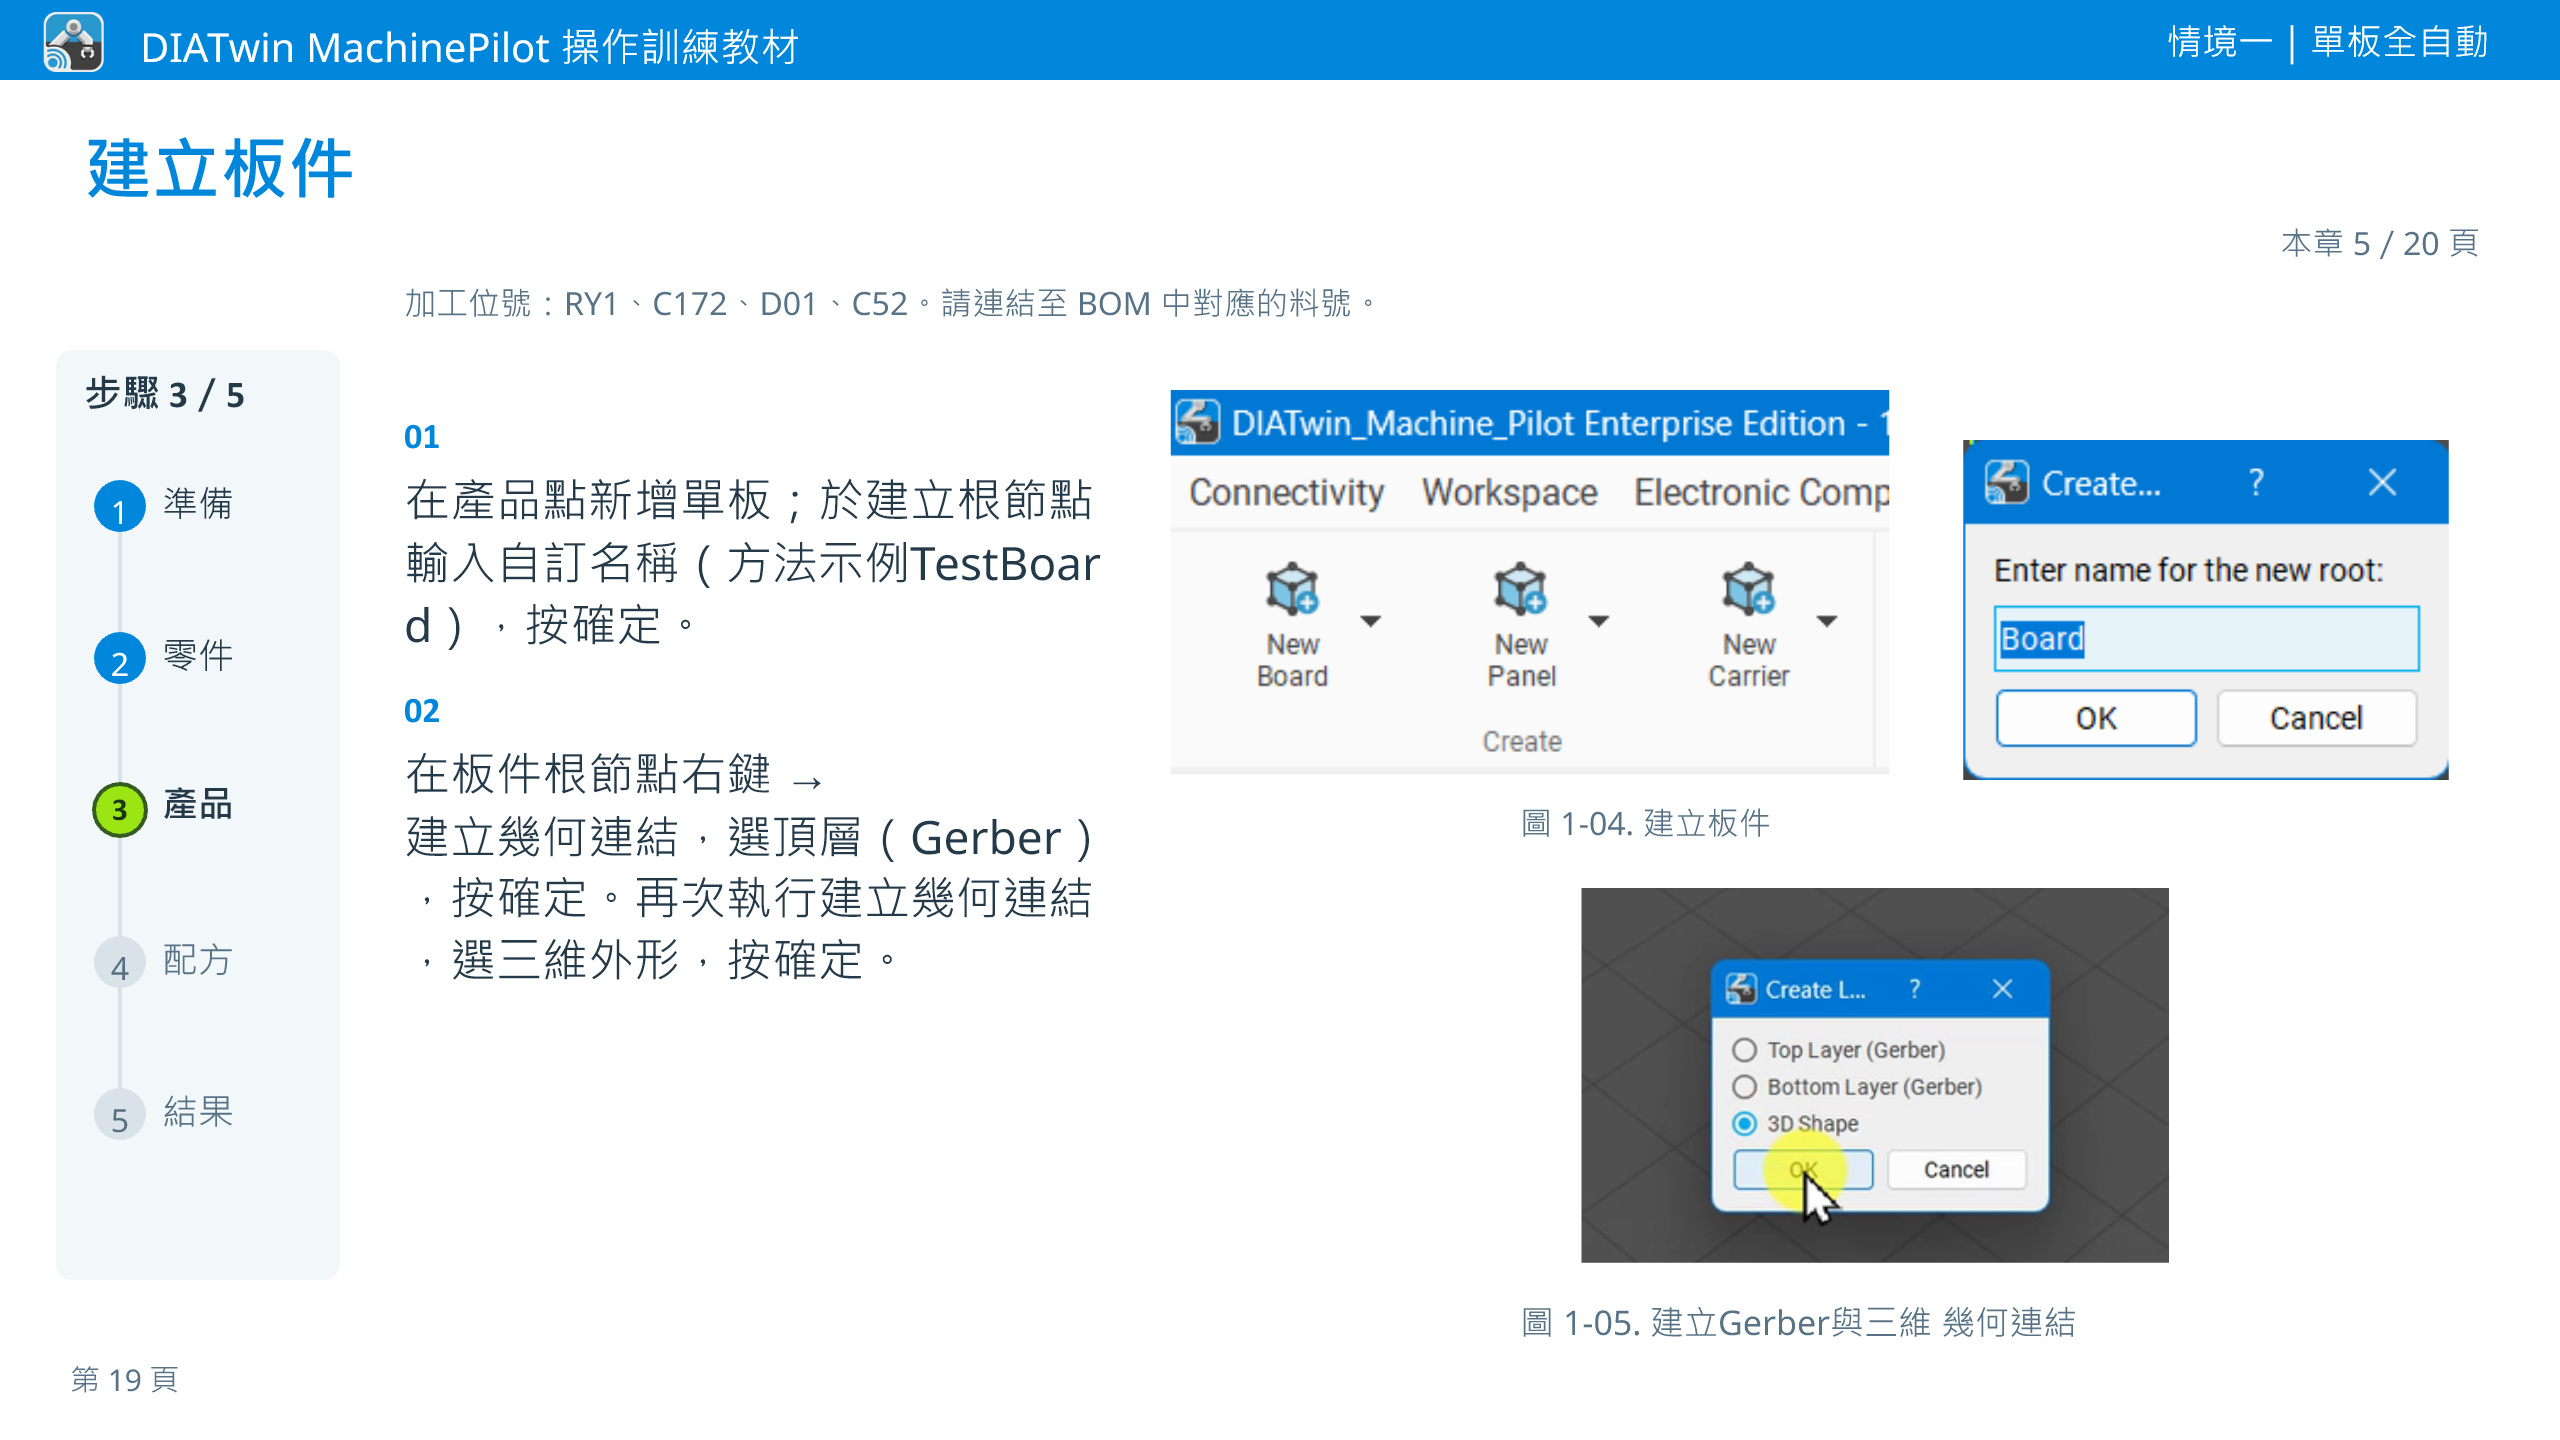This screenshot has height=1440, width=2560.
Task: Select the Top Layer (Gerber) radio button
Action: pos(1744,1050)
